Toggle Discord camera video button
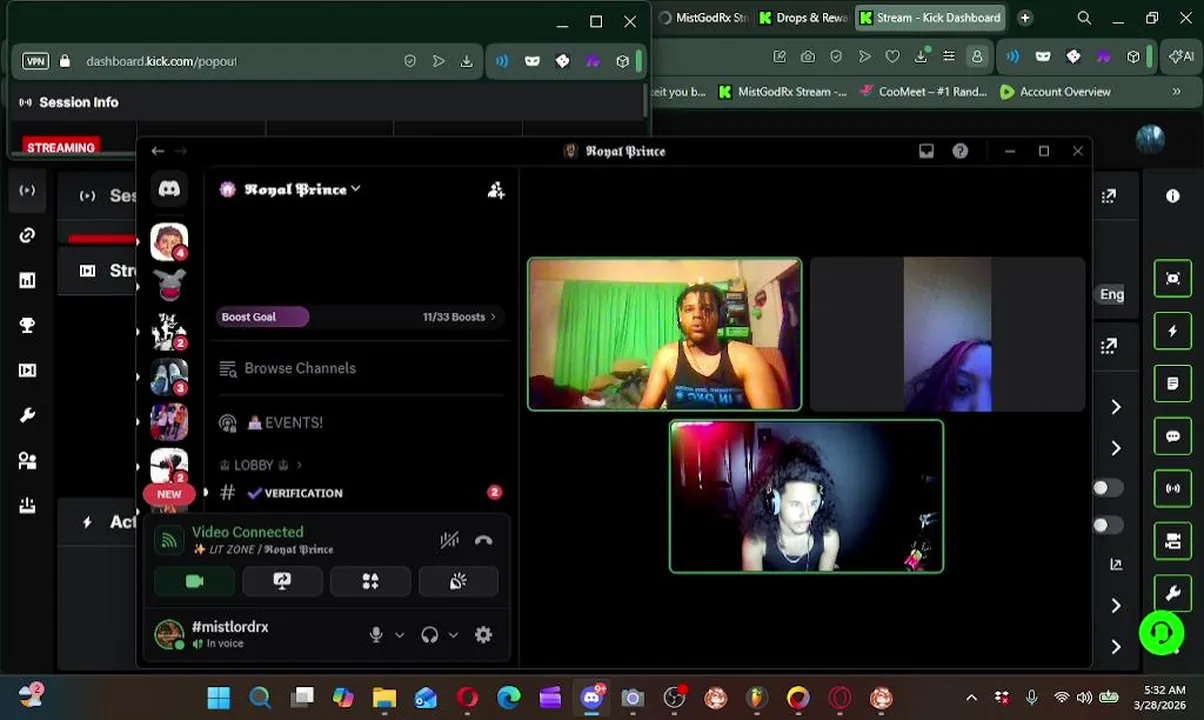 coord(194,582)
